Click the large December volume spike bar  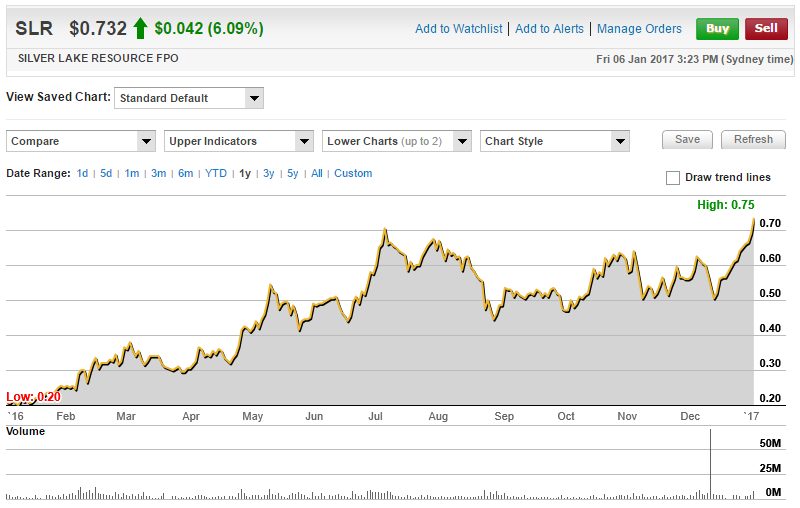[x=711, y=463]
